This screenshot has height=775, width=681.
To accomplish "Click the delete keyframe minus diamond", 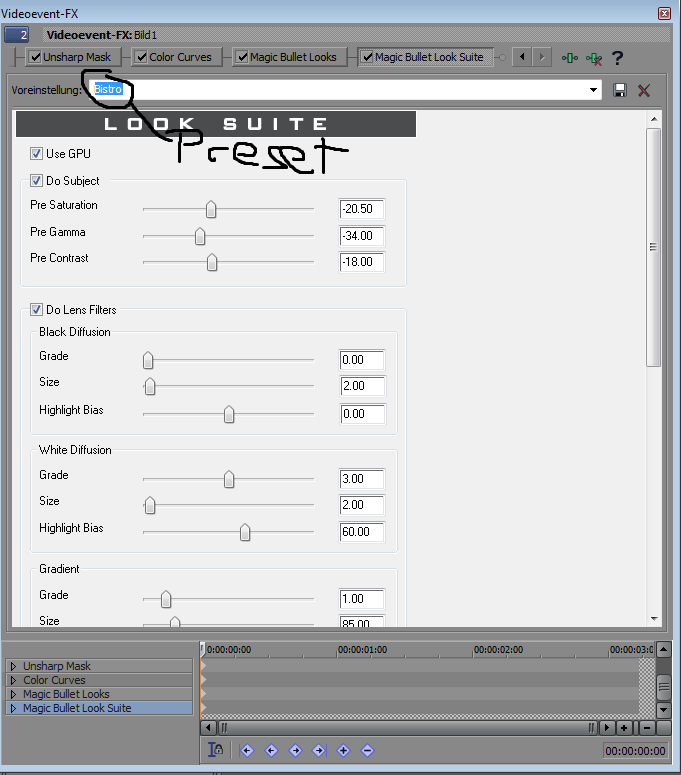I will click(367, 750).
